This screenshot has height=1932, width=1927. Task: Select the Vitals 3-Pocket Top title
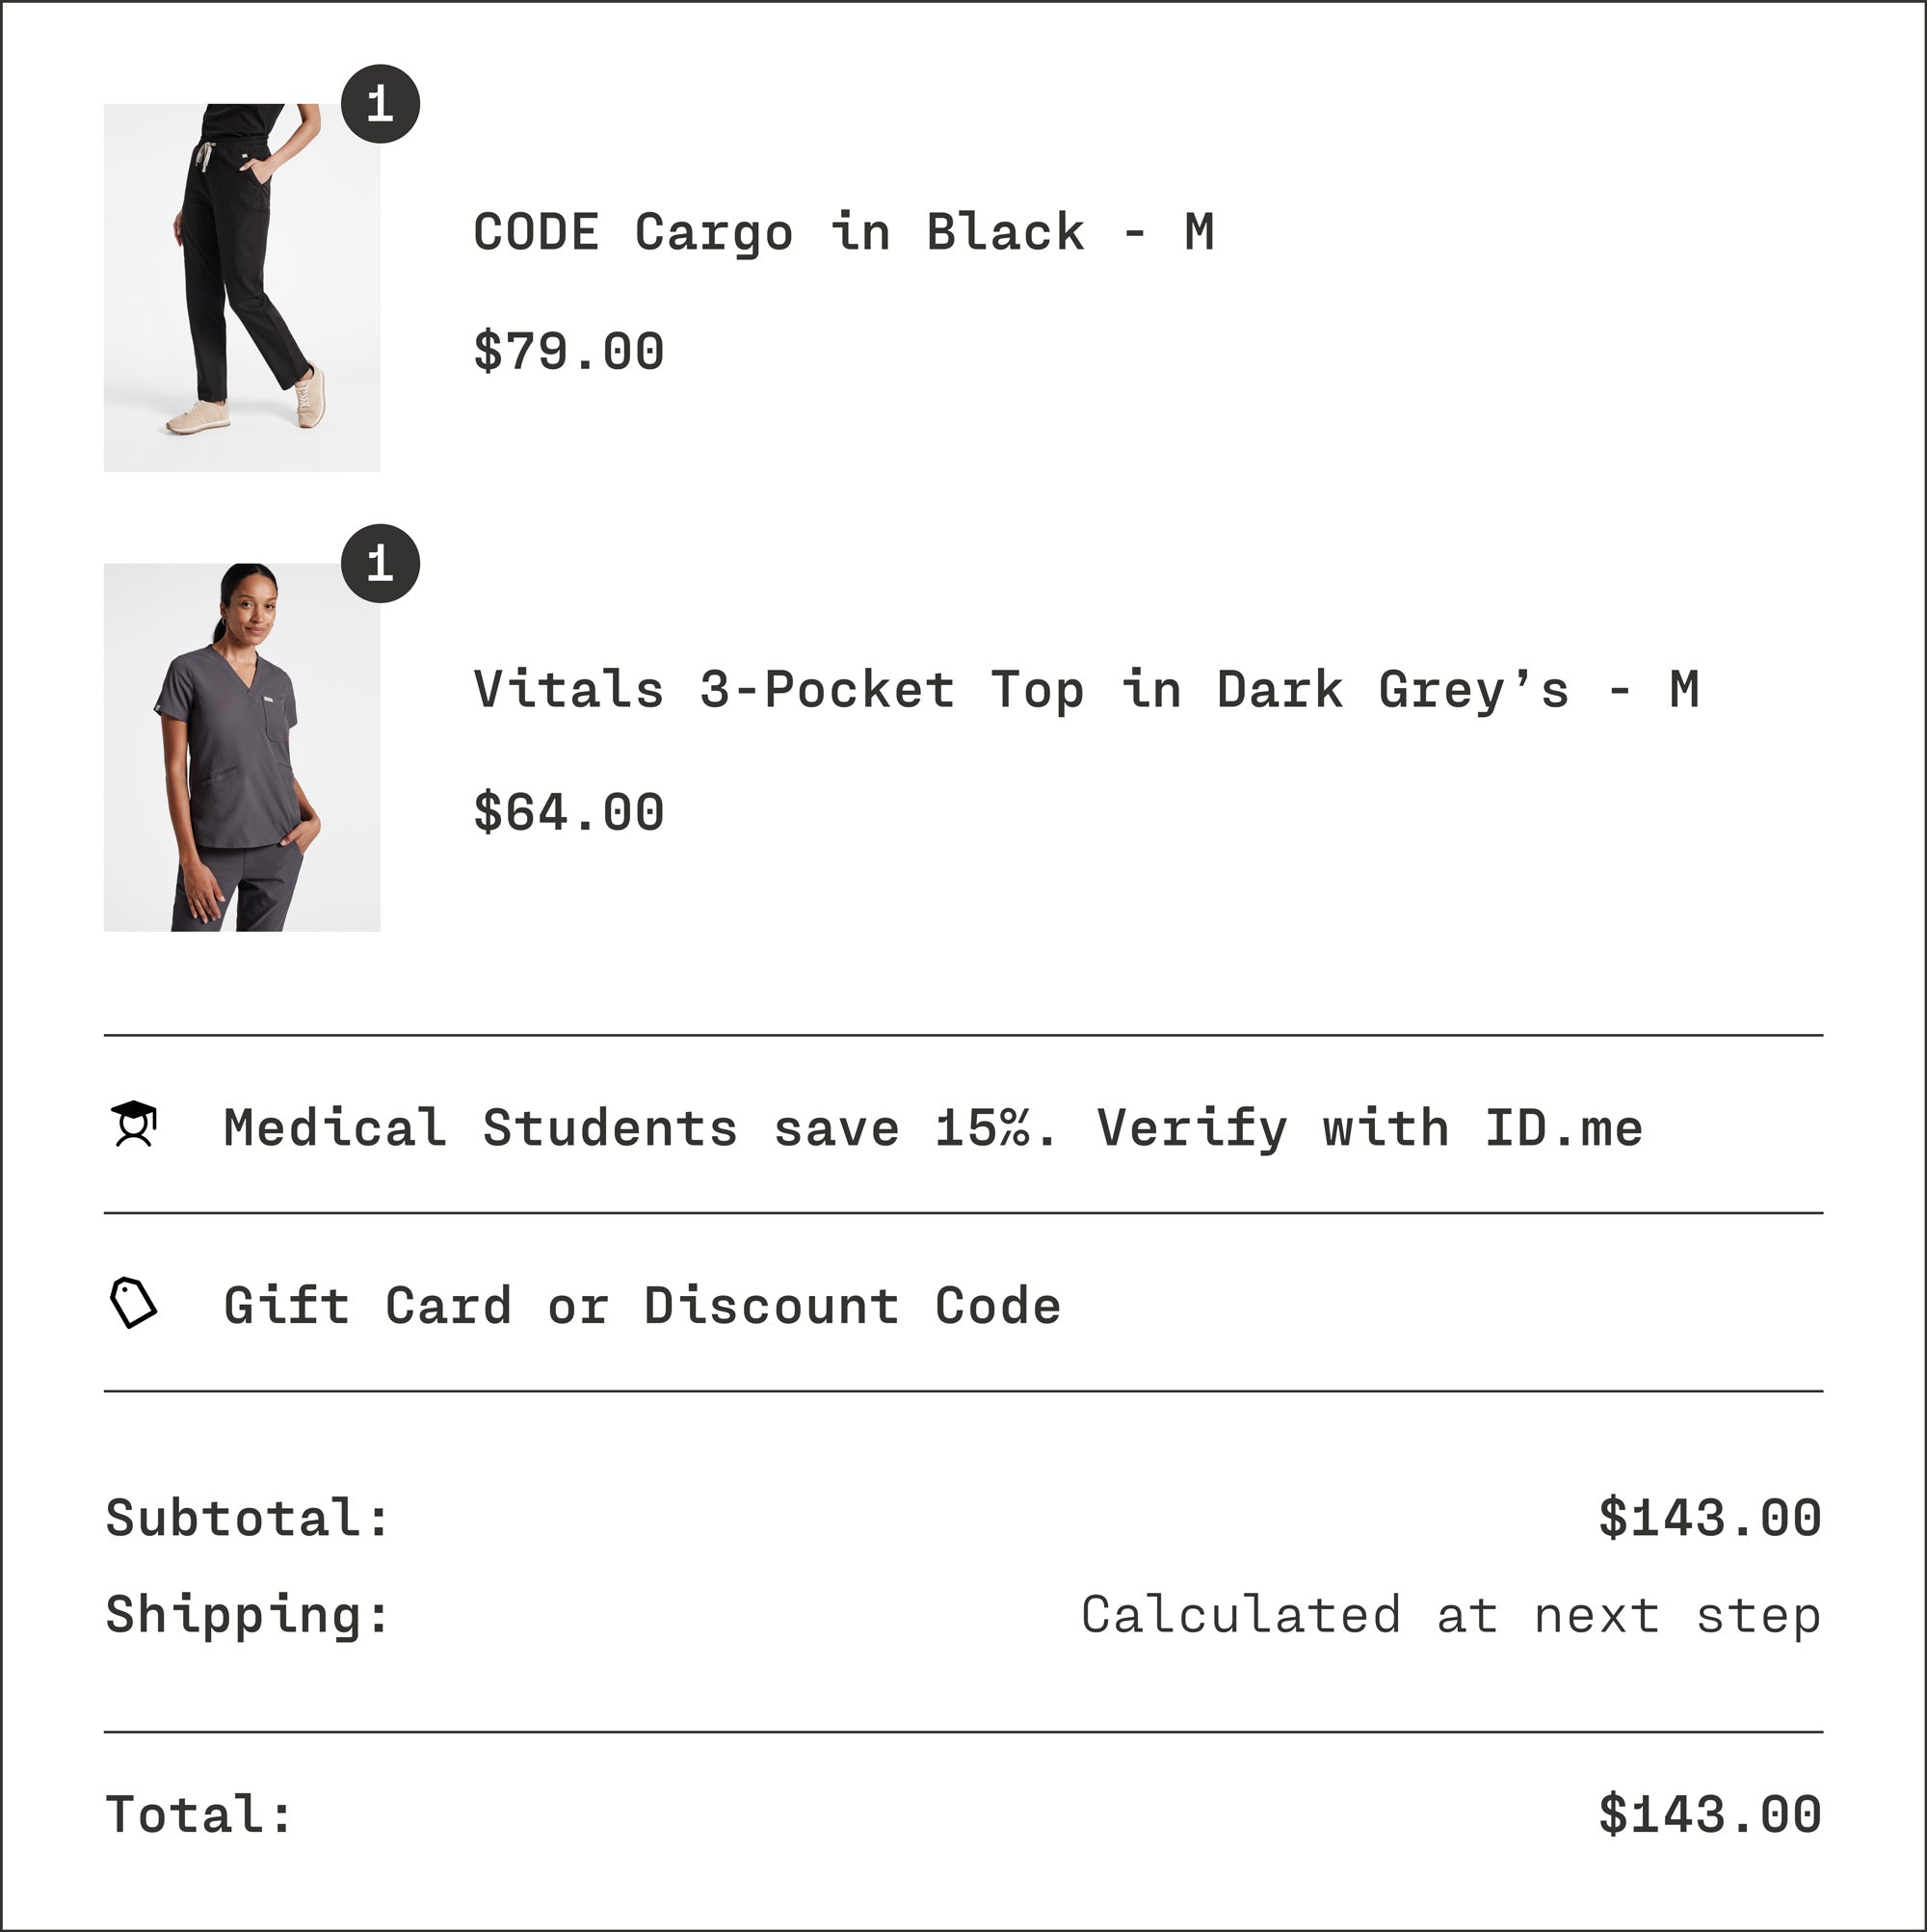pos(1085,690)
